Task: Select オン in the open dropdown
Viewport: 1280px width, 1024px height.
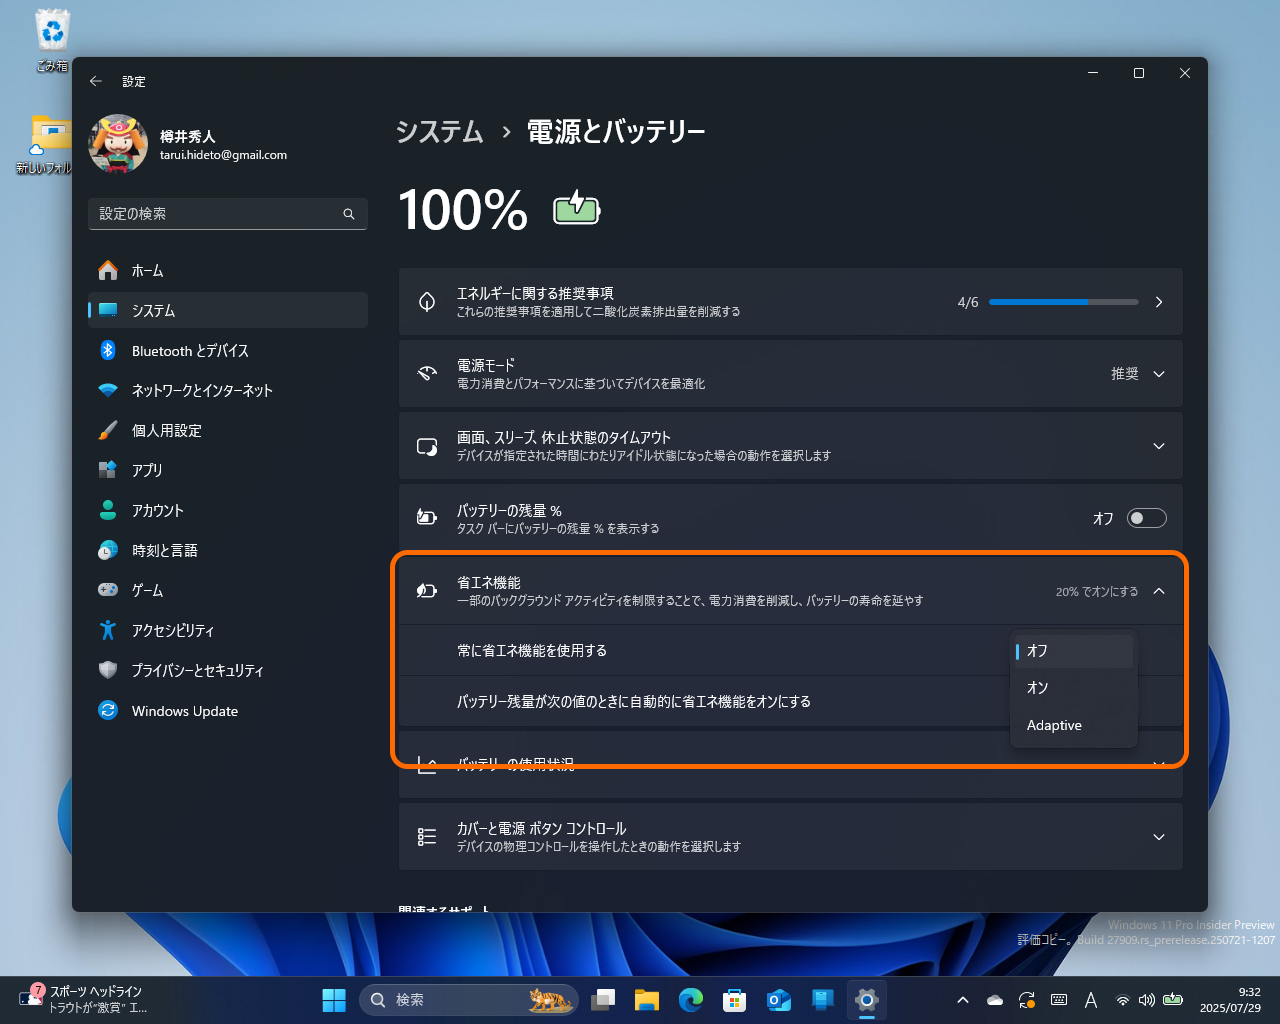Action: pyautogui.click(x=1038, y=687)
